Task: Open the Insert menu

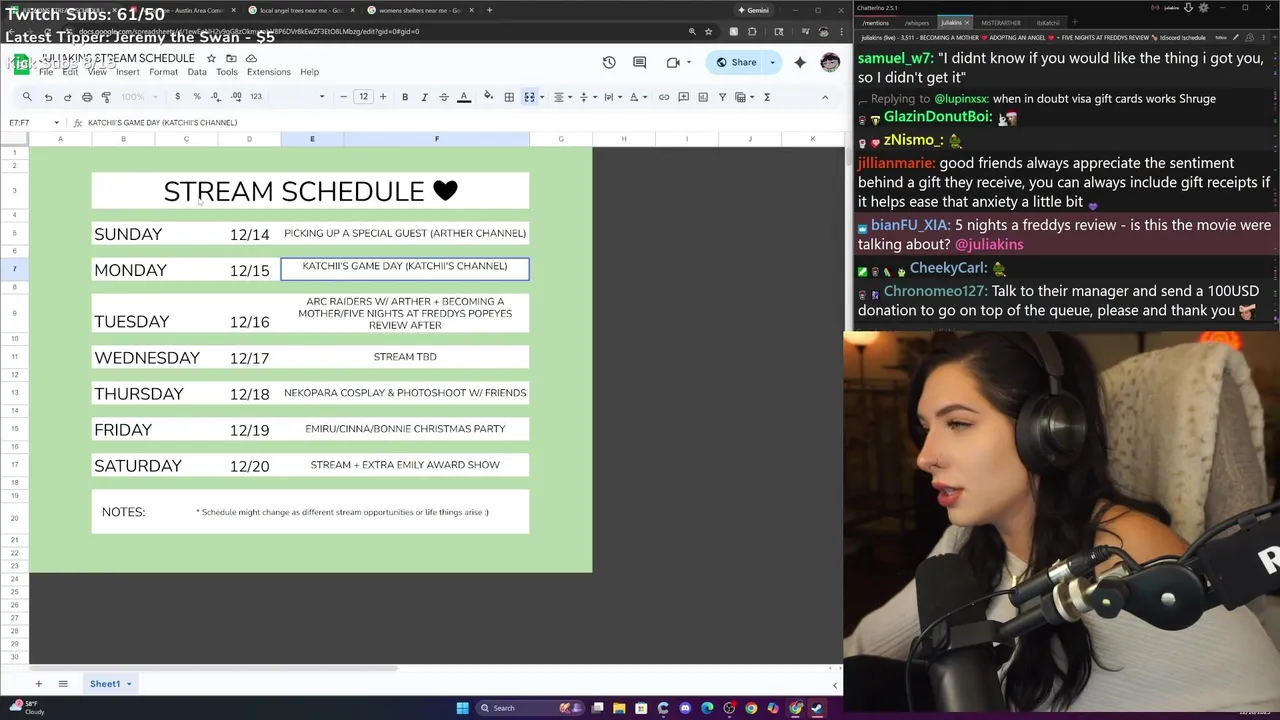Action: click(127, 72)
